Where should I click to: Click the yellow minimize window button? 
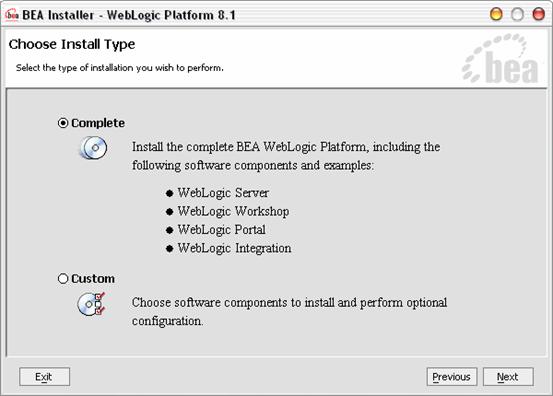coord(496,14)
